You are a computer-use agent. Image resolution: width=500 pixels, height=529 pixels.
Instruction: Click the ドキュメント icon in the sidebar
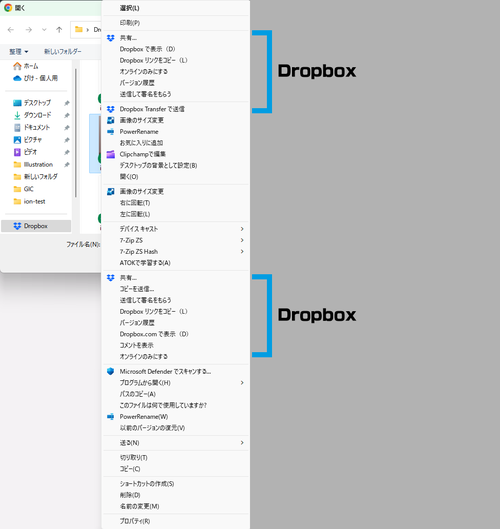(17, 128)
